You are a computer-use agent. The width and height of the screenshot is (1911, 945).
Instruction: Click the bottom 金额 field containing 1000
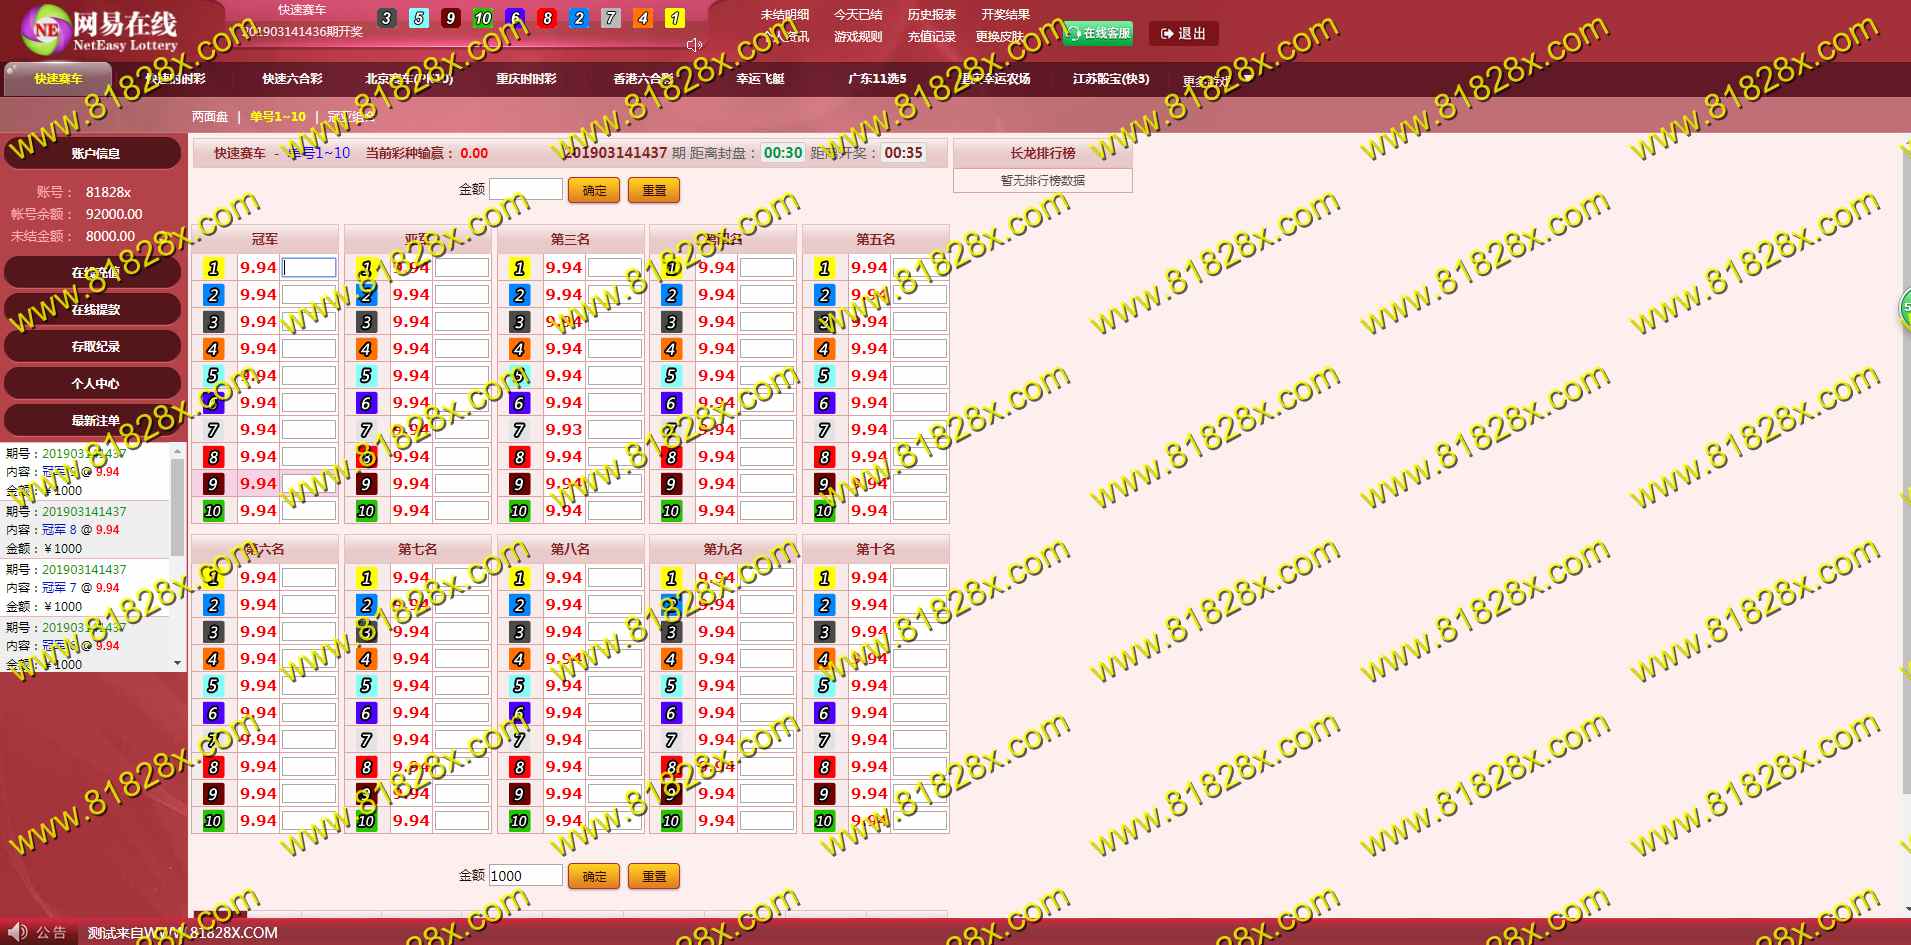tap(525, 876)
